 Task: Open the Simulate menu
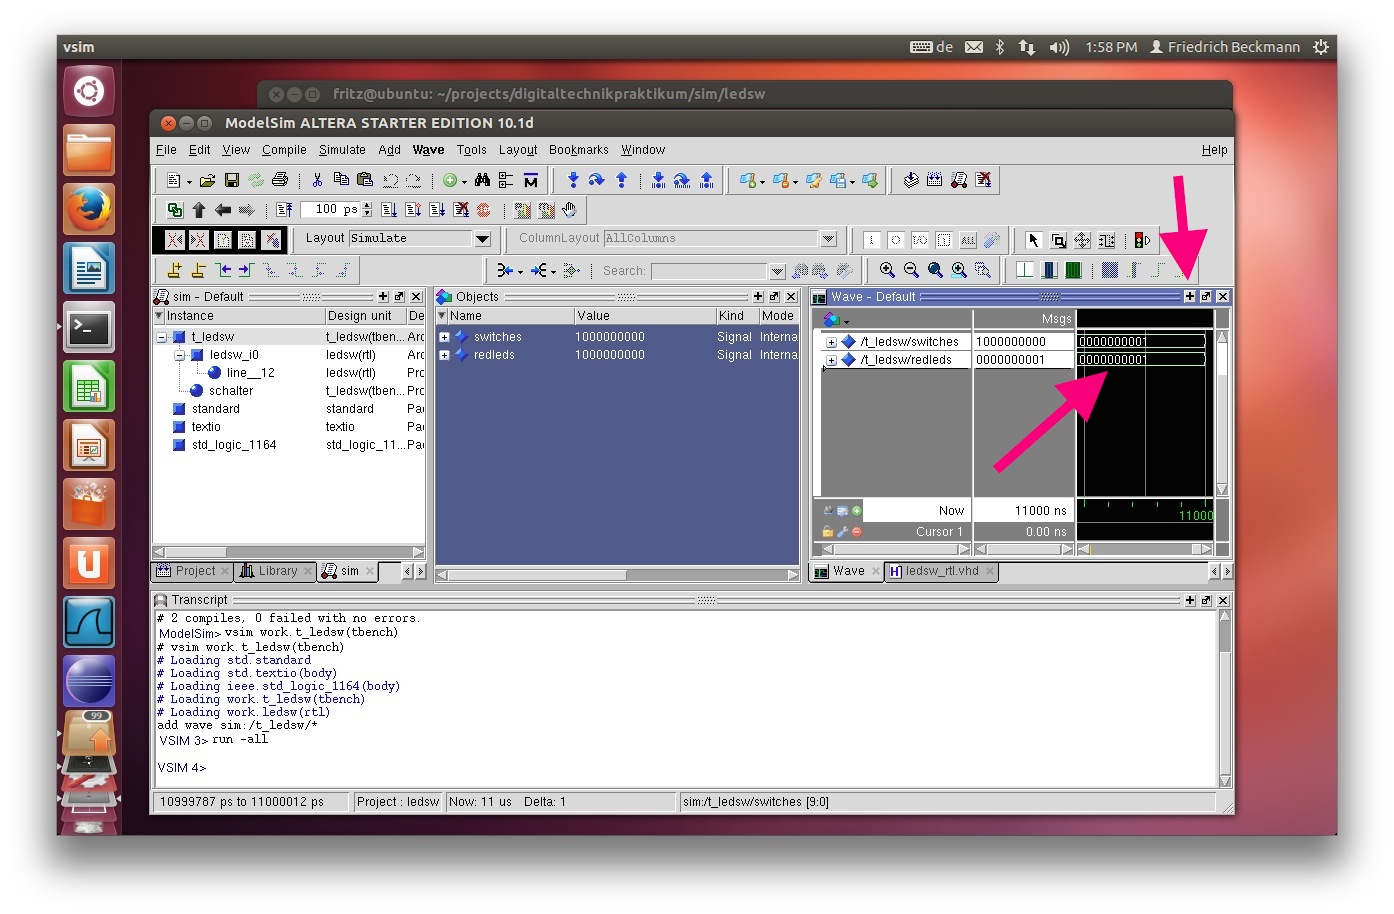point(342,150)
